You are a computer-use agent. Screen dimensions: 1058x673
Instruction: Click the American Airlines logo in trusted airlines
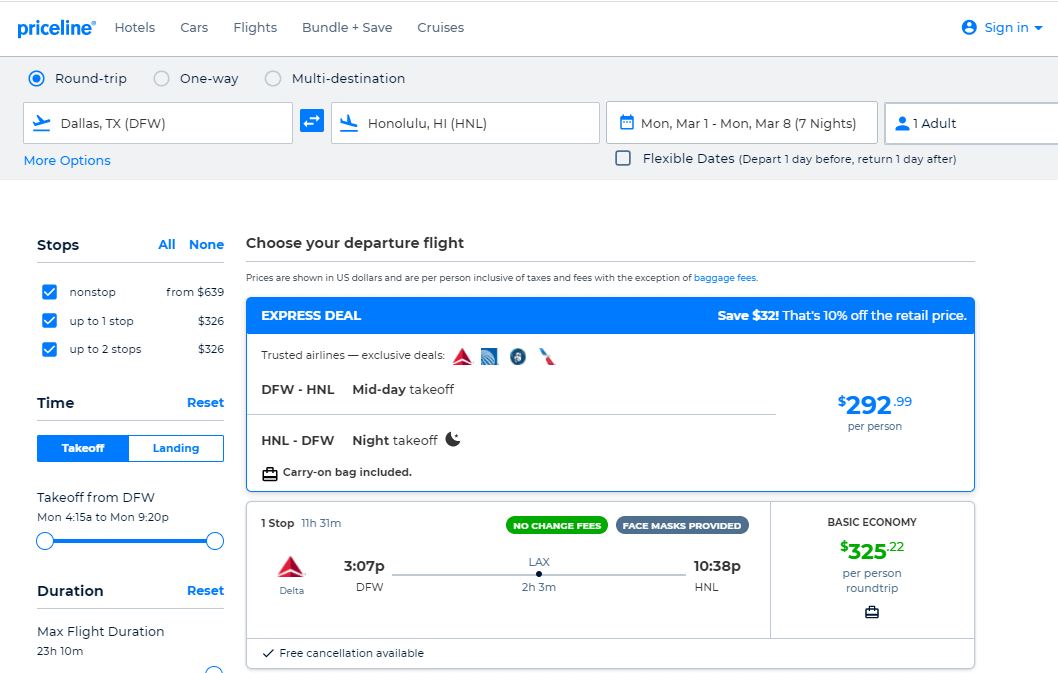546,355
